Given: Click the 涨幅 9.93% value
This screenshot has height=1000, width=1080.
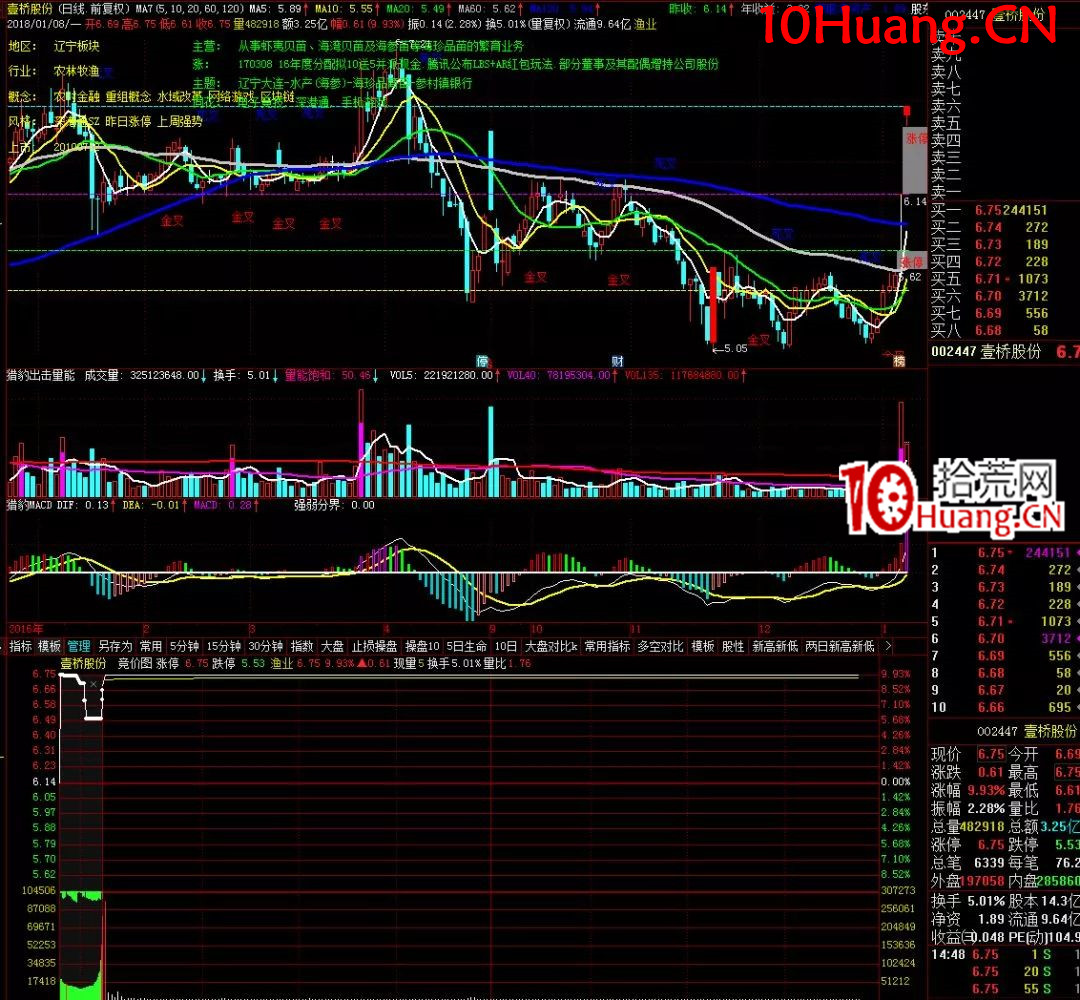Looking at the screenshot, I should tap(986, 790).
